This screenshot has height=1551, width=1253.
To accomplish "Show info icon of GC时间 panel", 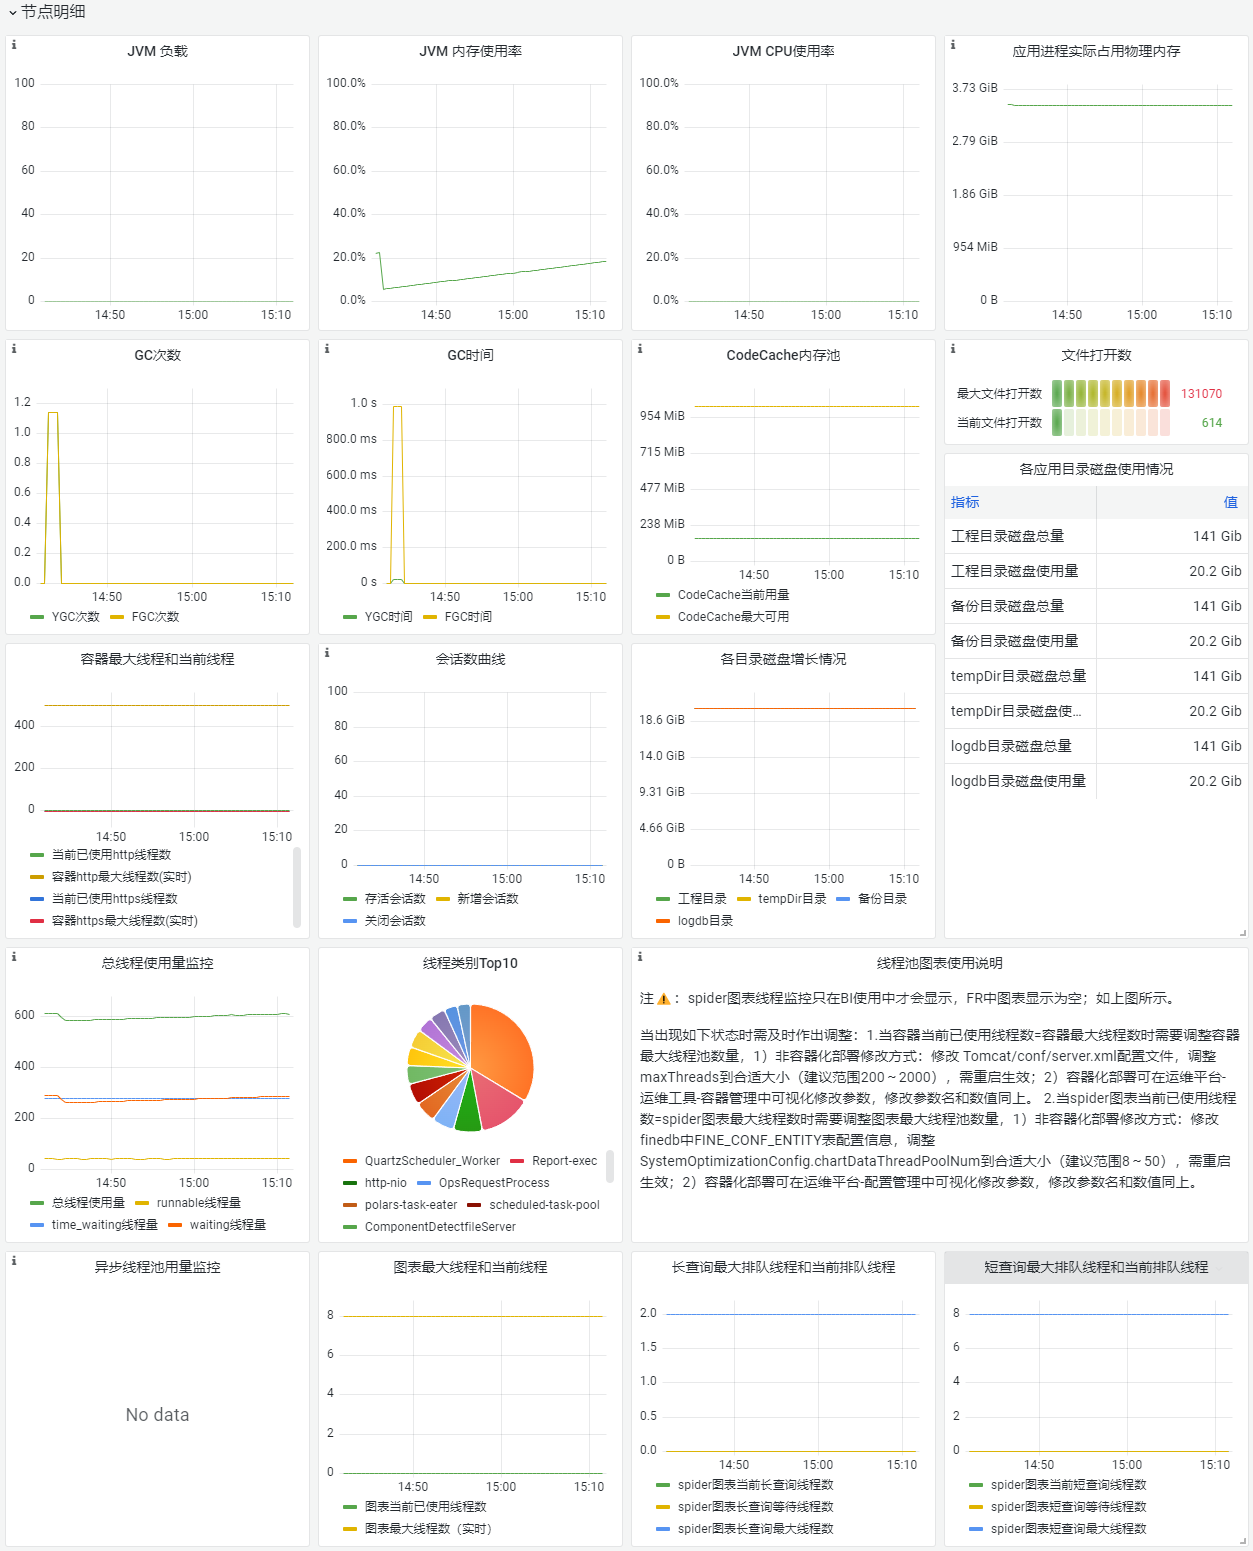I will point(327,349).
